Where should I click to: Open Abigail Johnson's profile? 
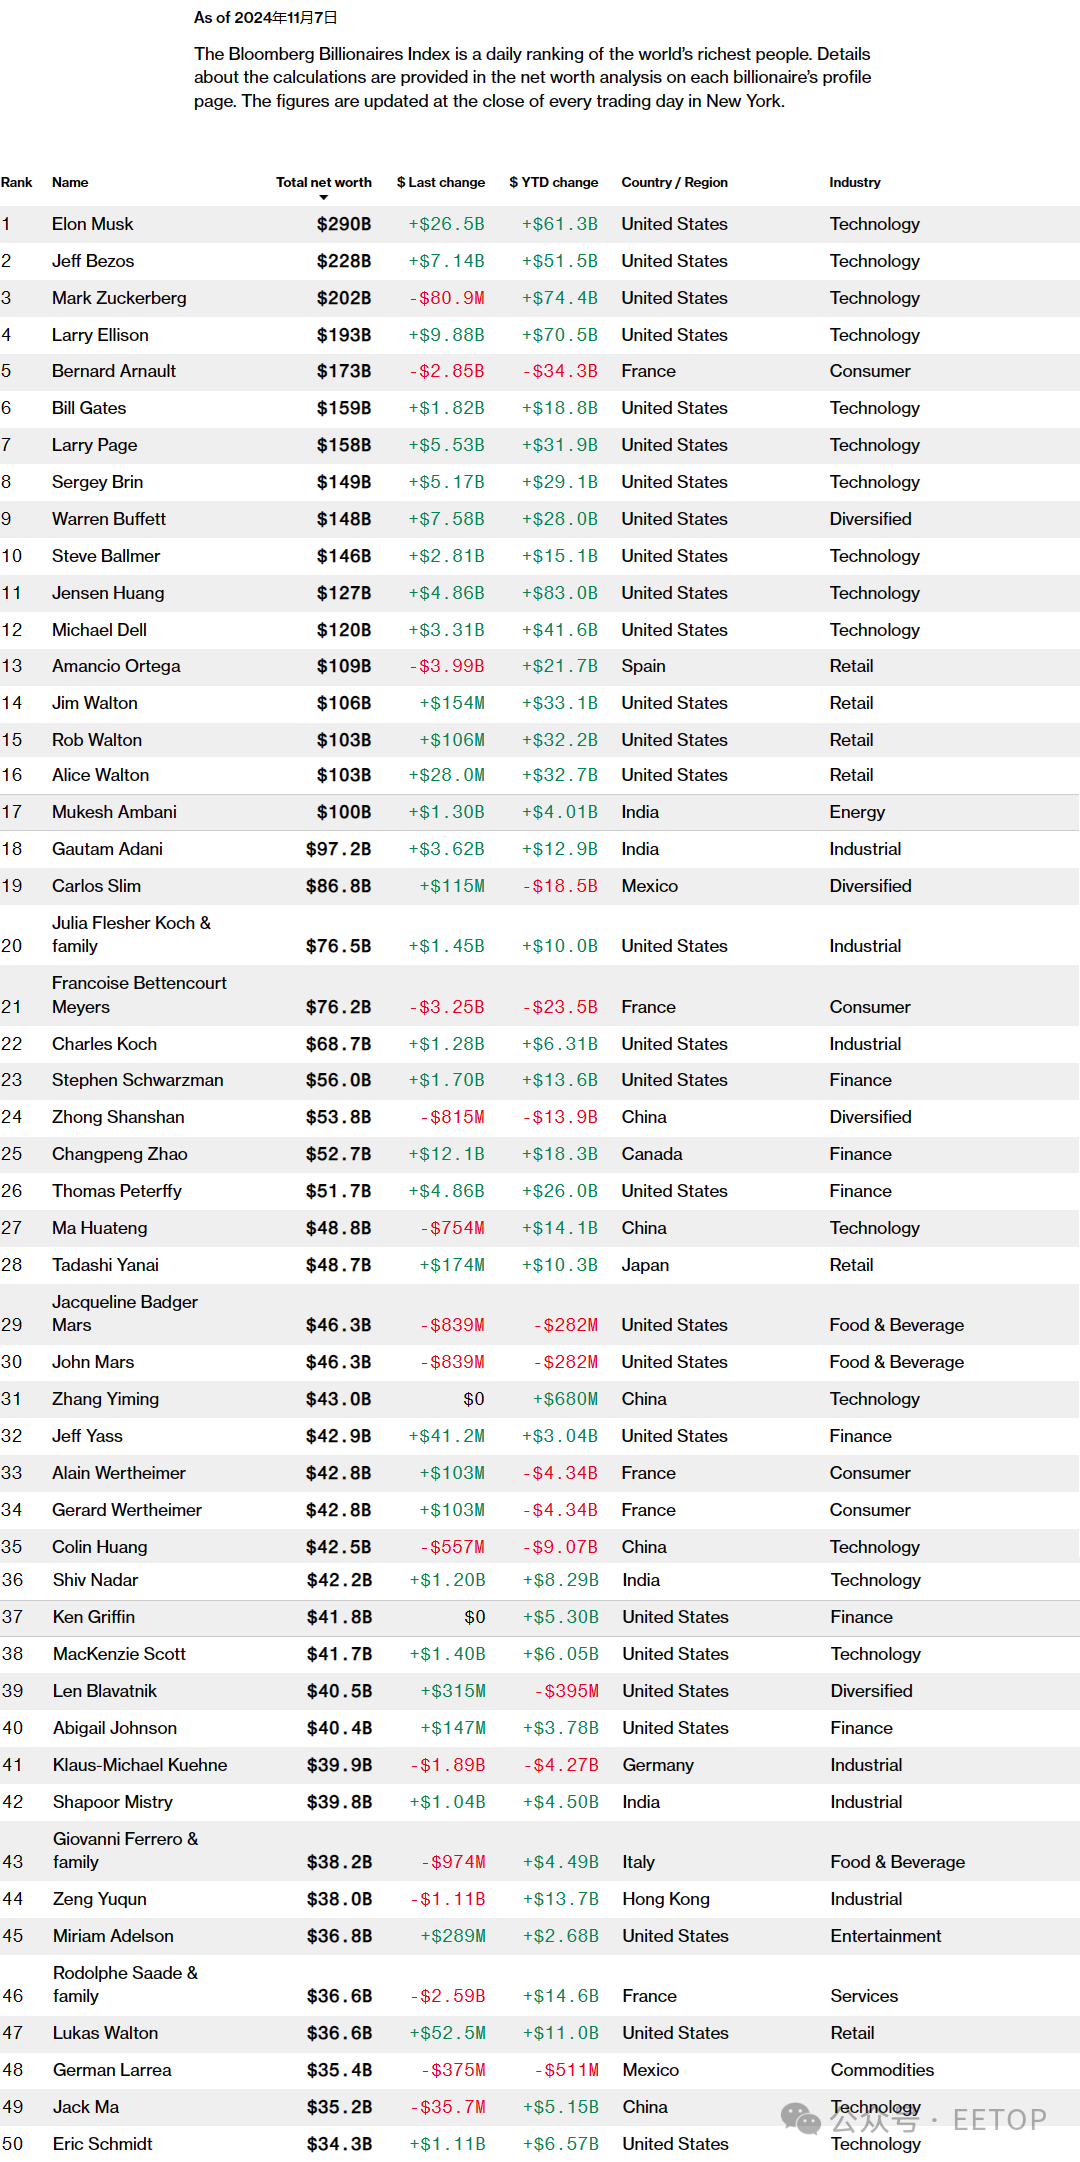(115, 1728)
